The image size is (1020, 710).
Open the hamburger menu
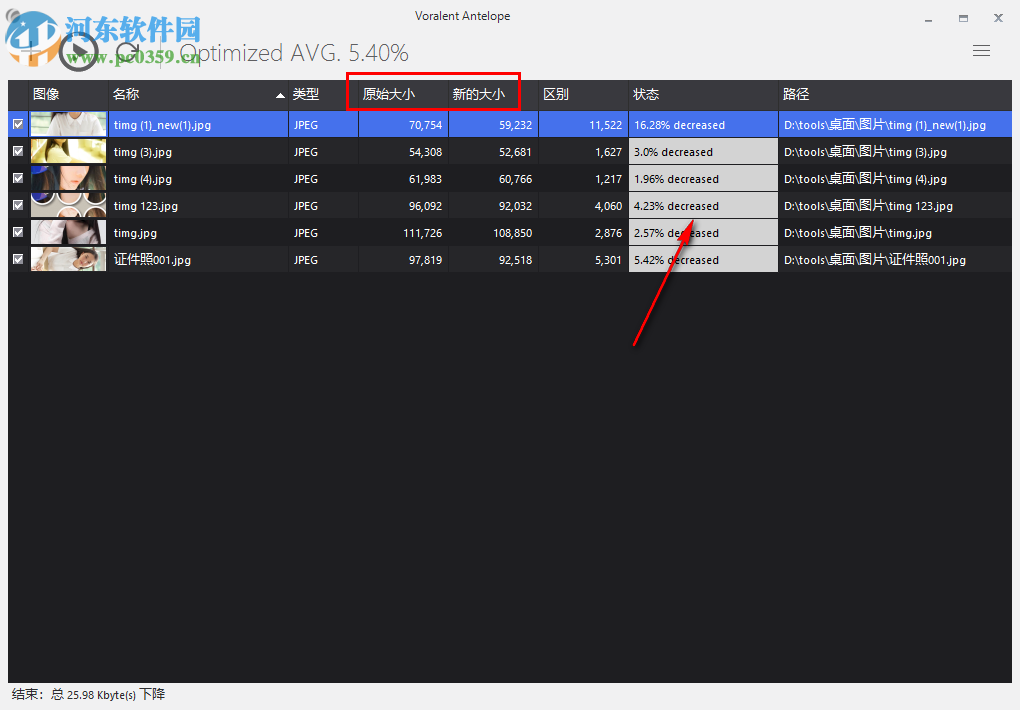point(981,51)
